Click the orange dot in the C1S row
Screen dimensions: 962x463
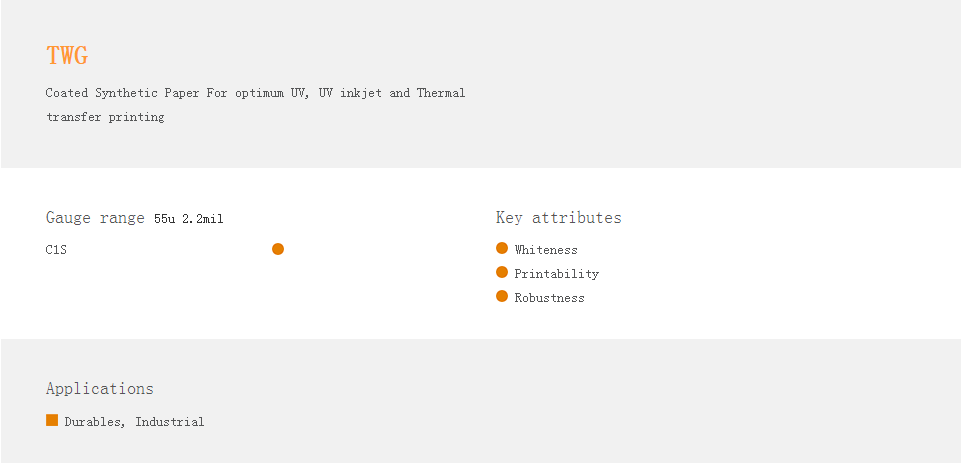(x=278, y=249)
